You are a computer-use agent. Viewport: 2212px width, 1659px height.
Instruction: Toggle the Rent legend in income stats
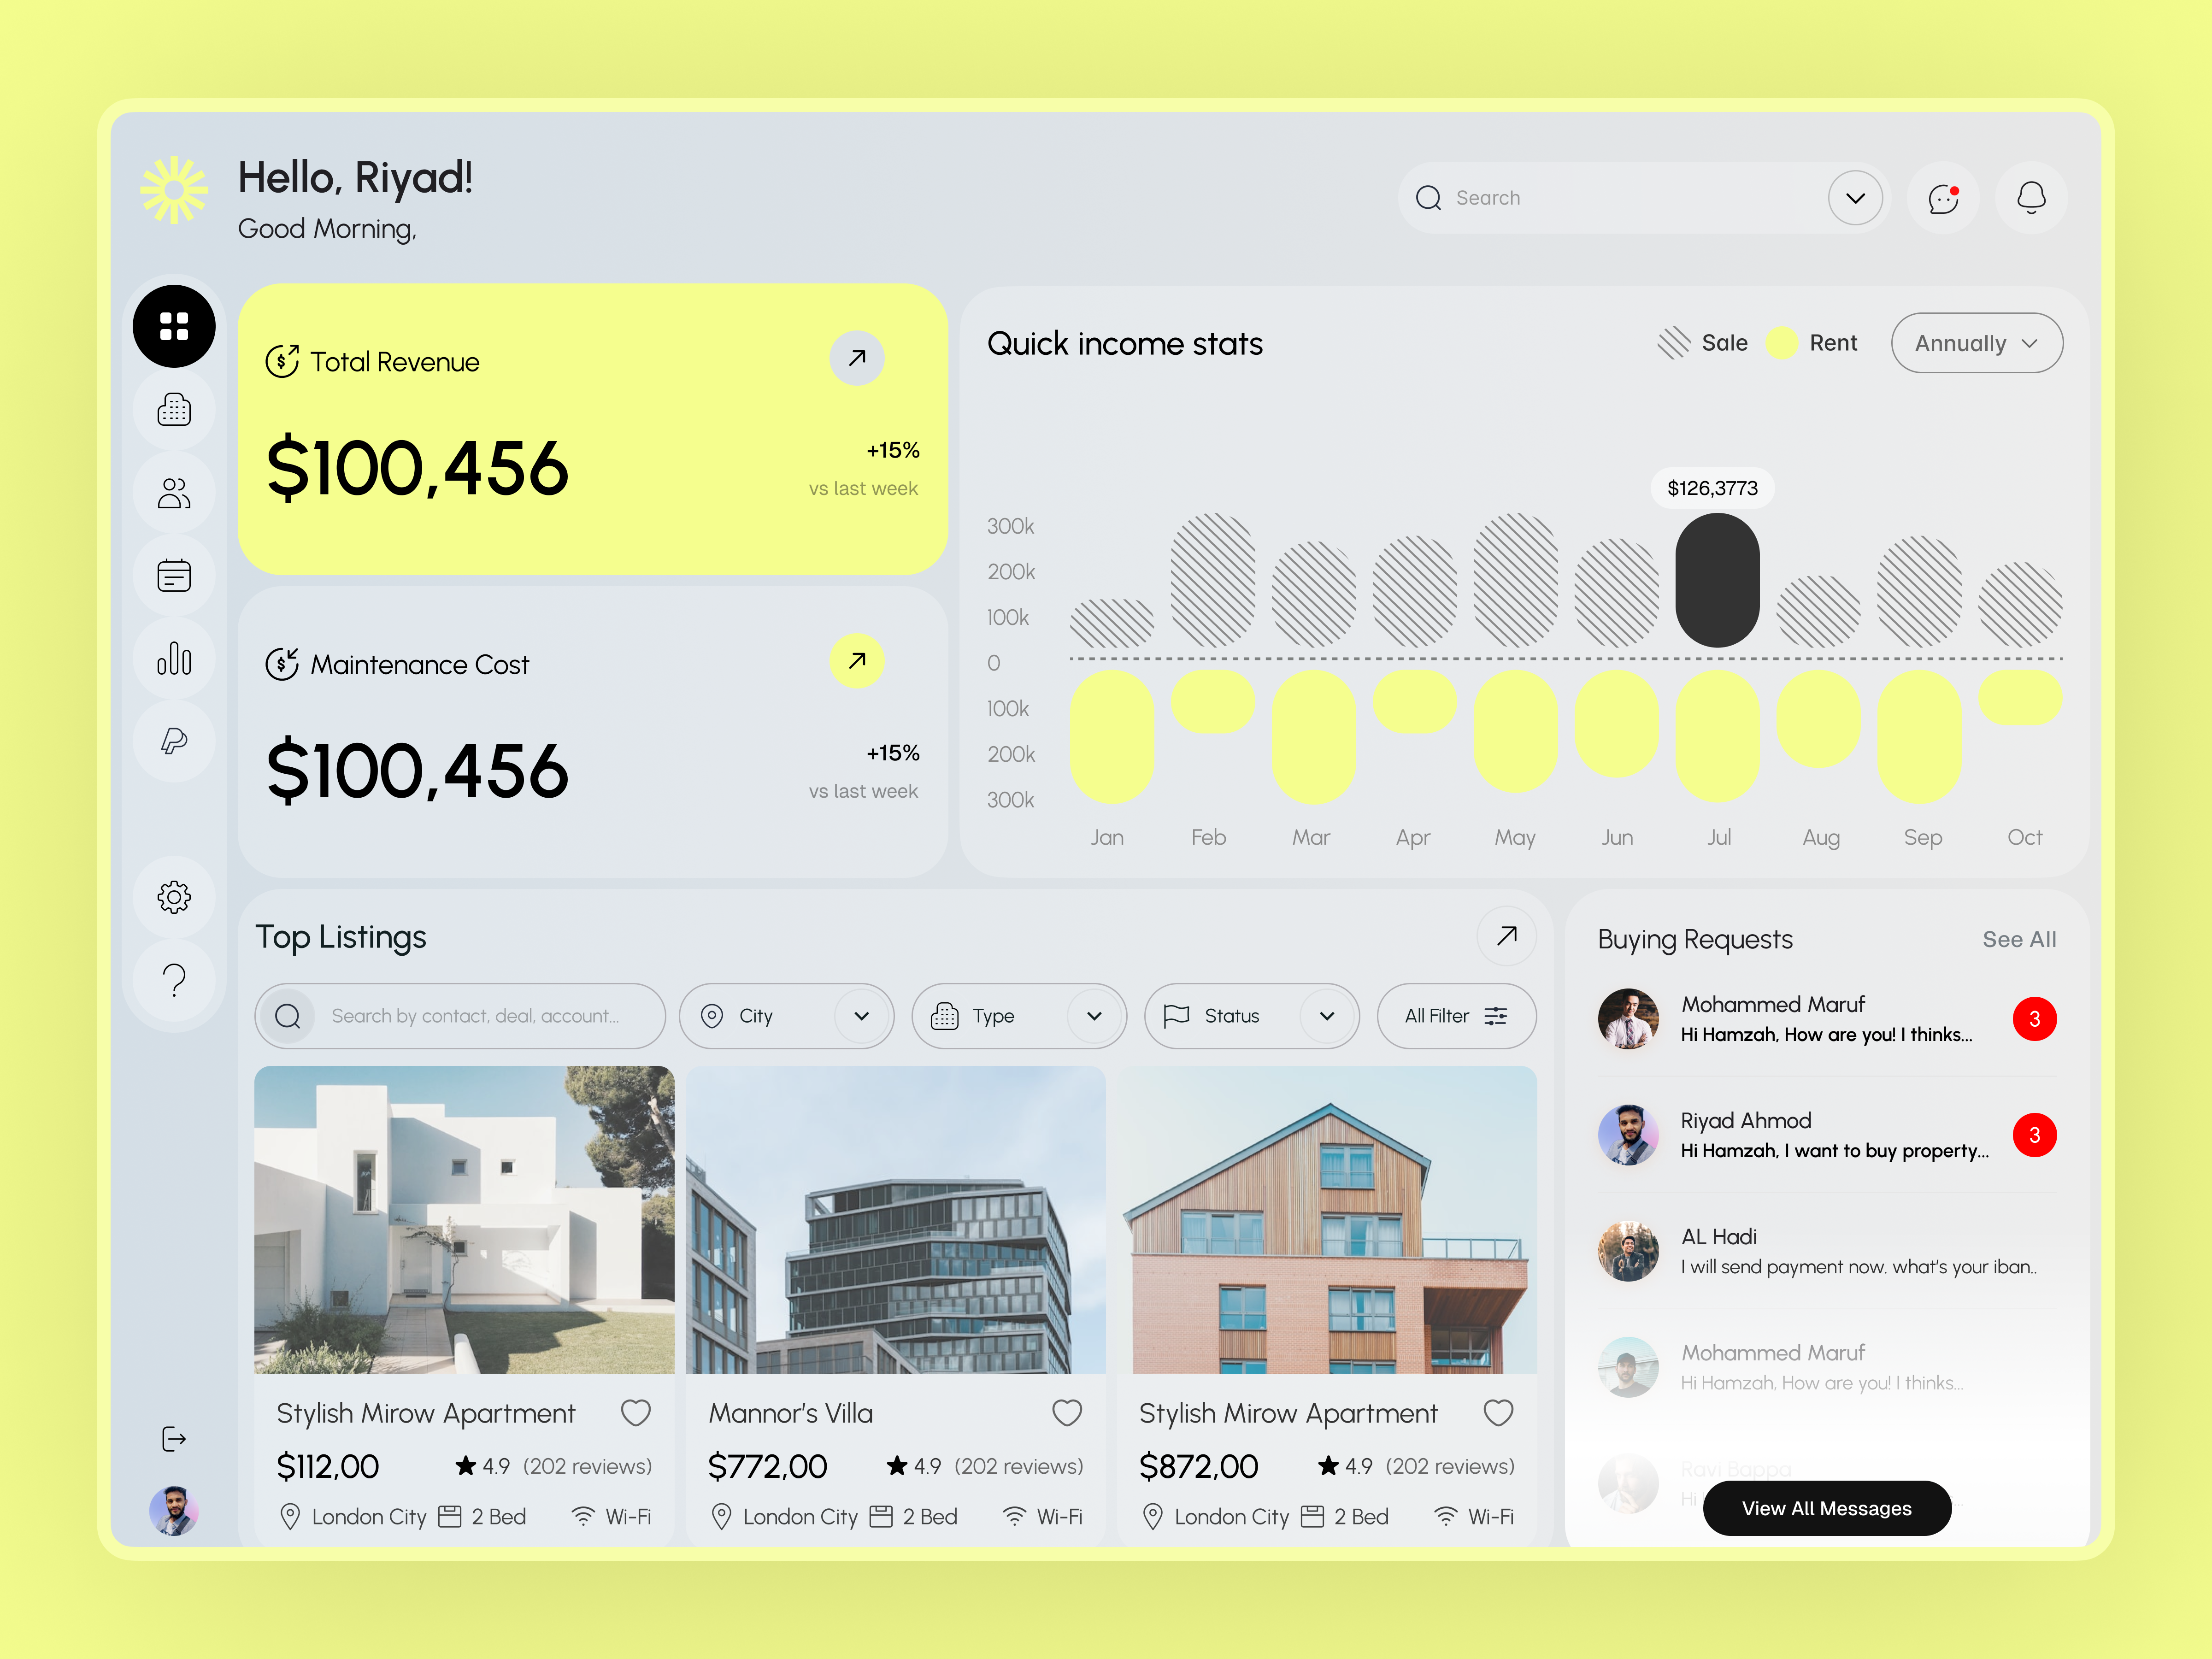(x=1812, y=342)
